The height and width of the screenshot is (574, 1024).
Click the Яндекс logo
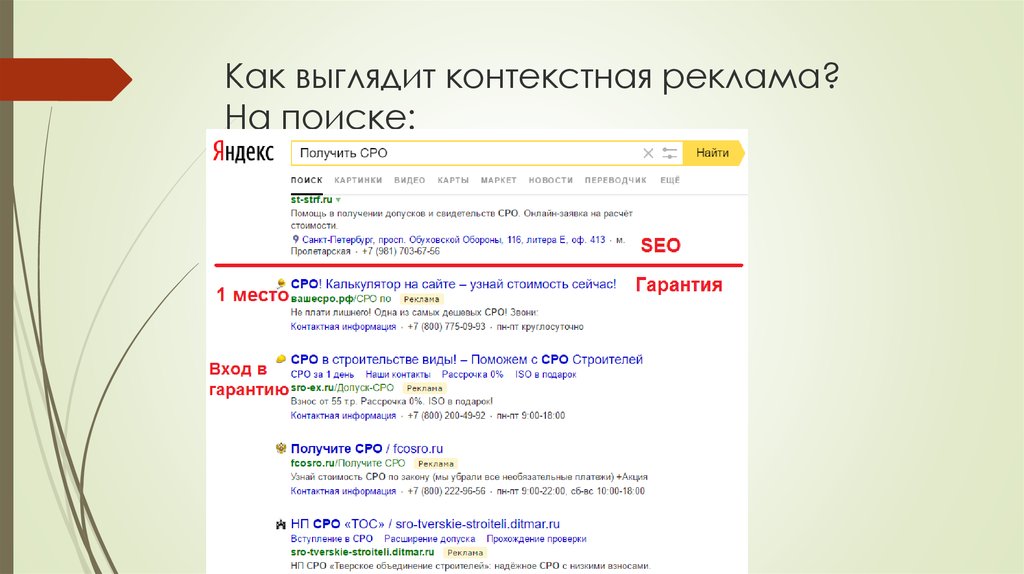point(242,153)
